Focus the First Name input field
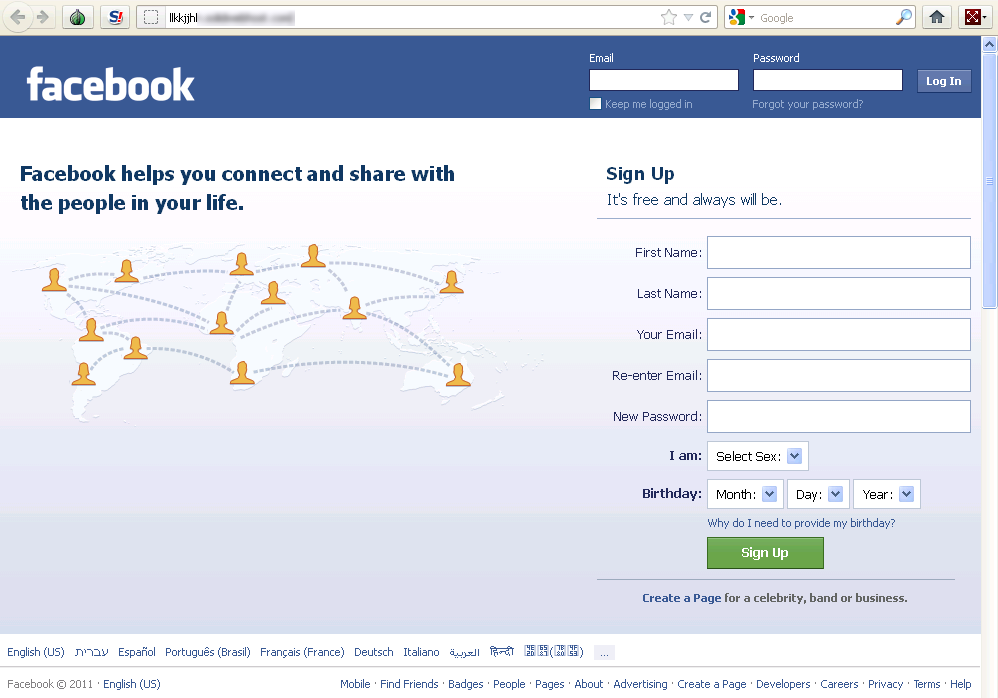Image resolution: width=998 pixels, height=698 pixels. tap(839, 253)
